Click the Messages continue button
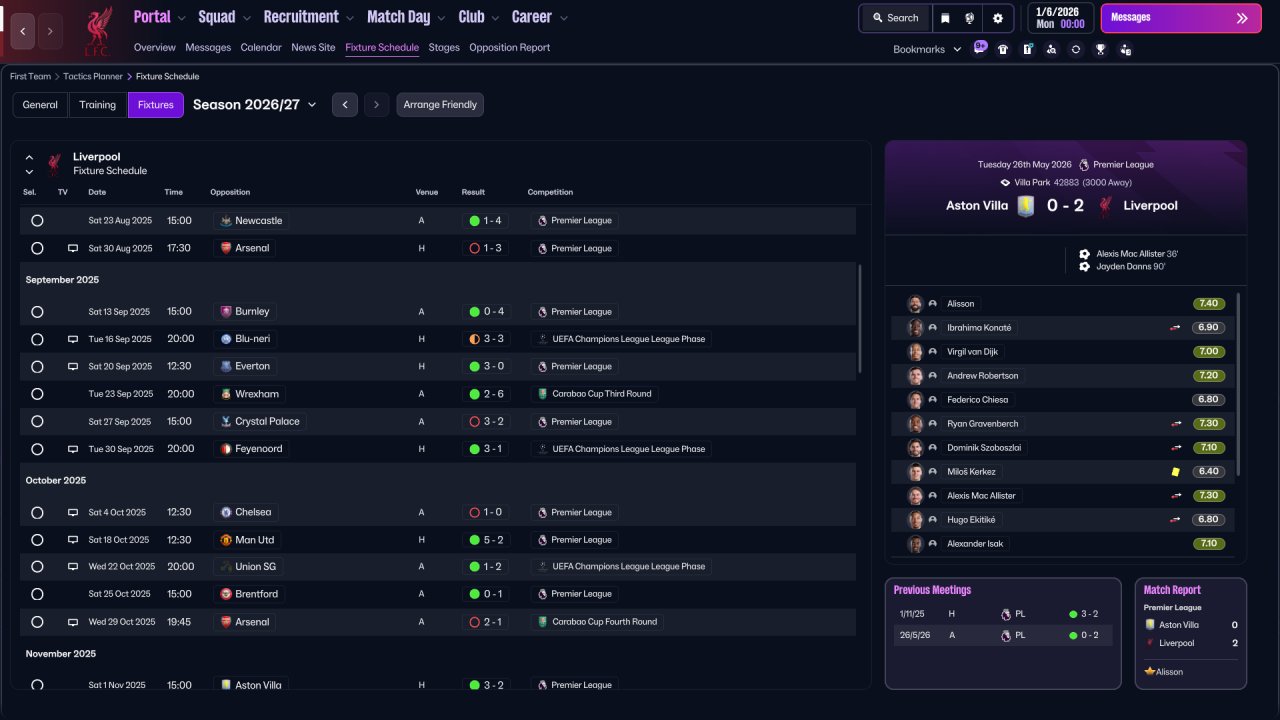Image resolution: width=1280 pixels, height=720 pixels. (1179, 18)
